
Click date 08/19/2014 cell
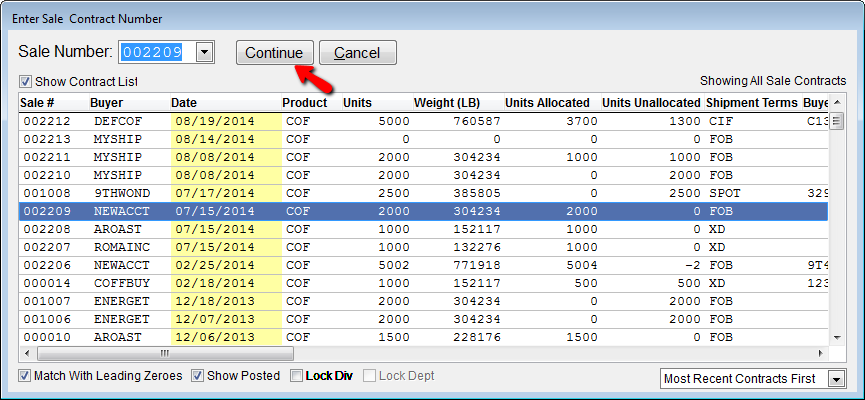pyautogui.click(x=226, y=121)
